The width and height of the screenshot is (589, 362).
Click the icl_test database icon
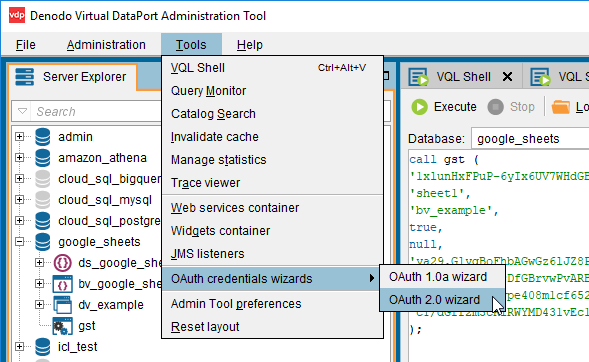42,347
